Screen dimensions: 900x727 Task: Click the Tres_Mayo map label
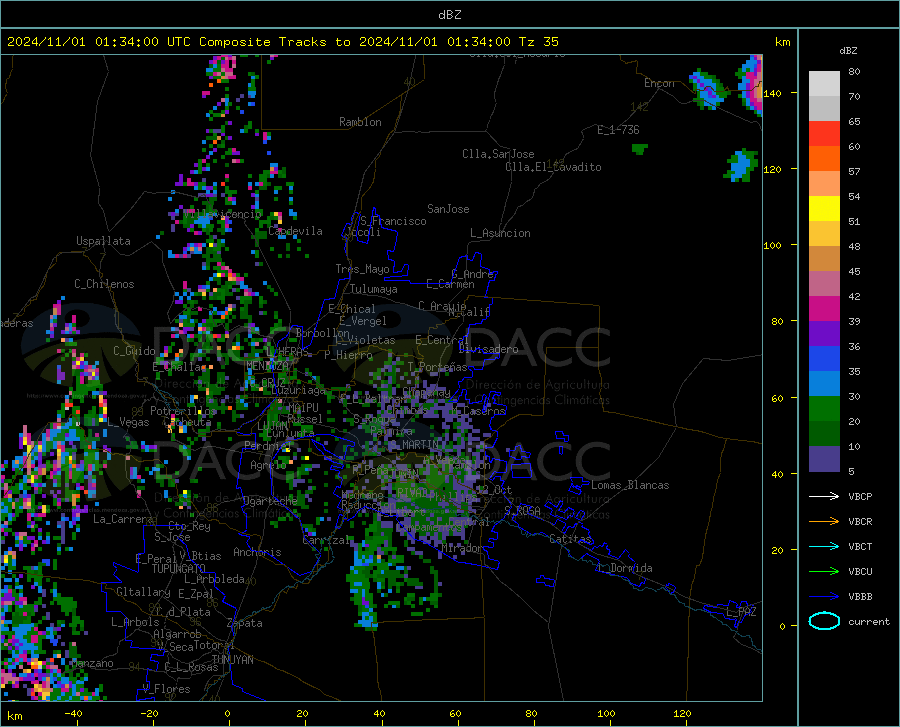[362, 269]
